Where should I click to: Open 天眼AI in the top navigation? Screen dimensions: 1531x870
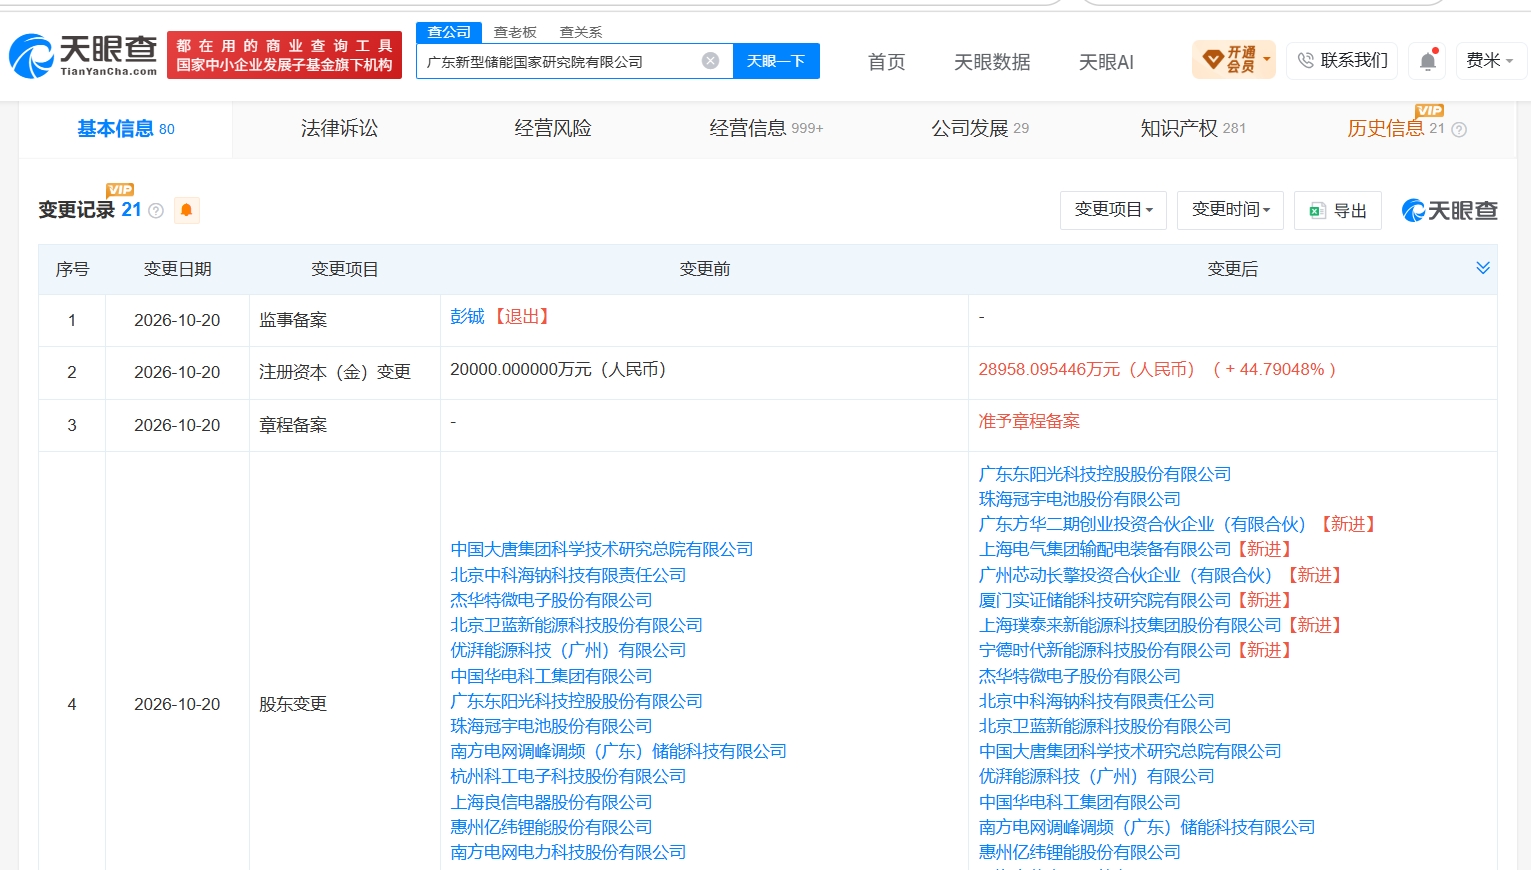click(x=1106, y=62)
